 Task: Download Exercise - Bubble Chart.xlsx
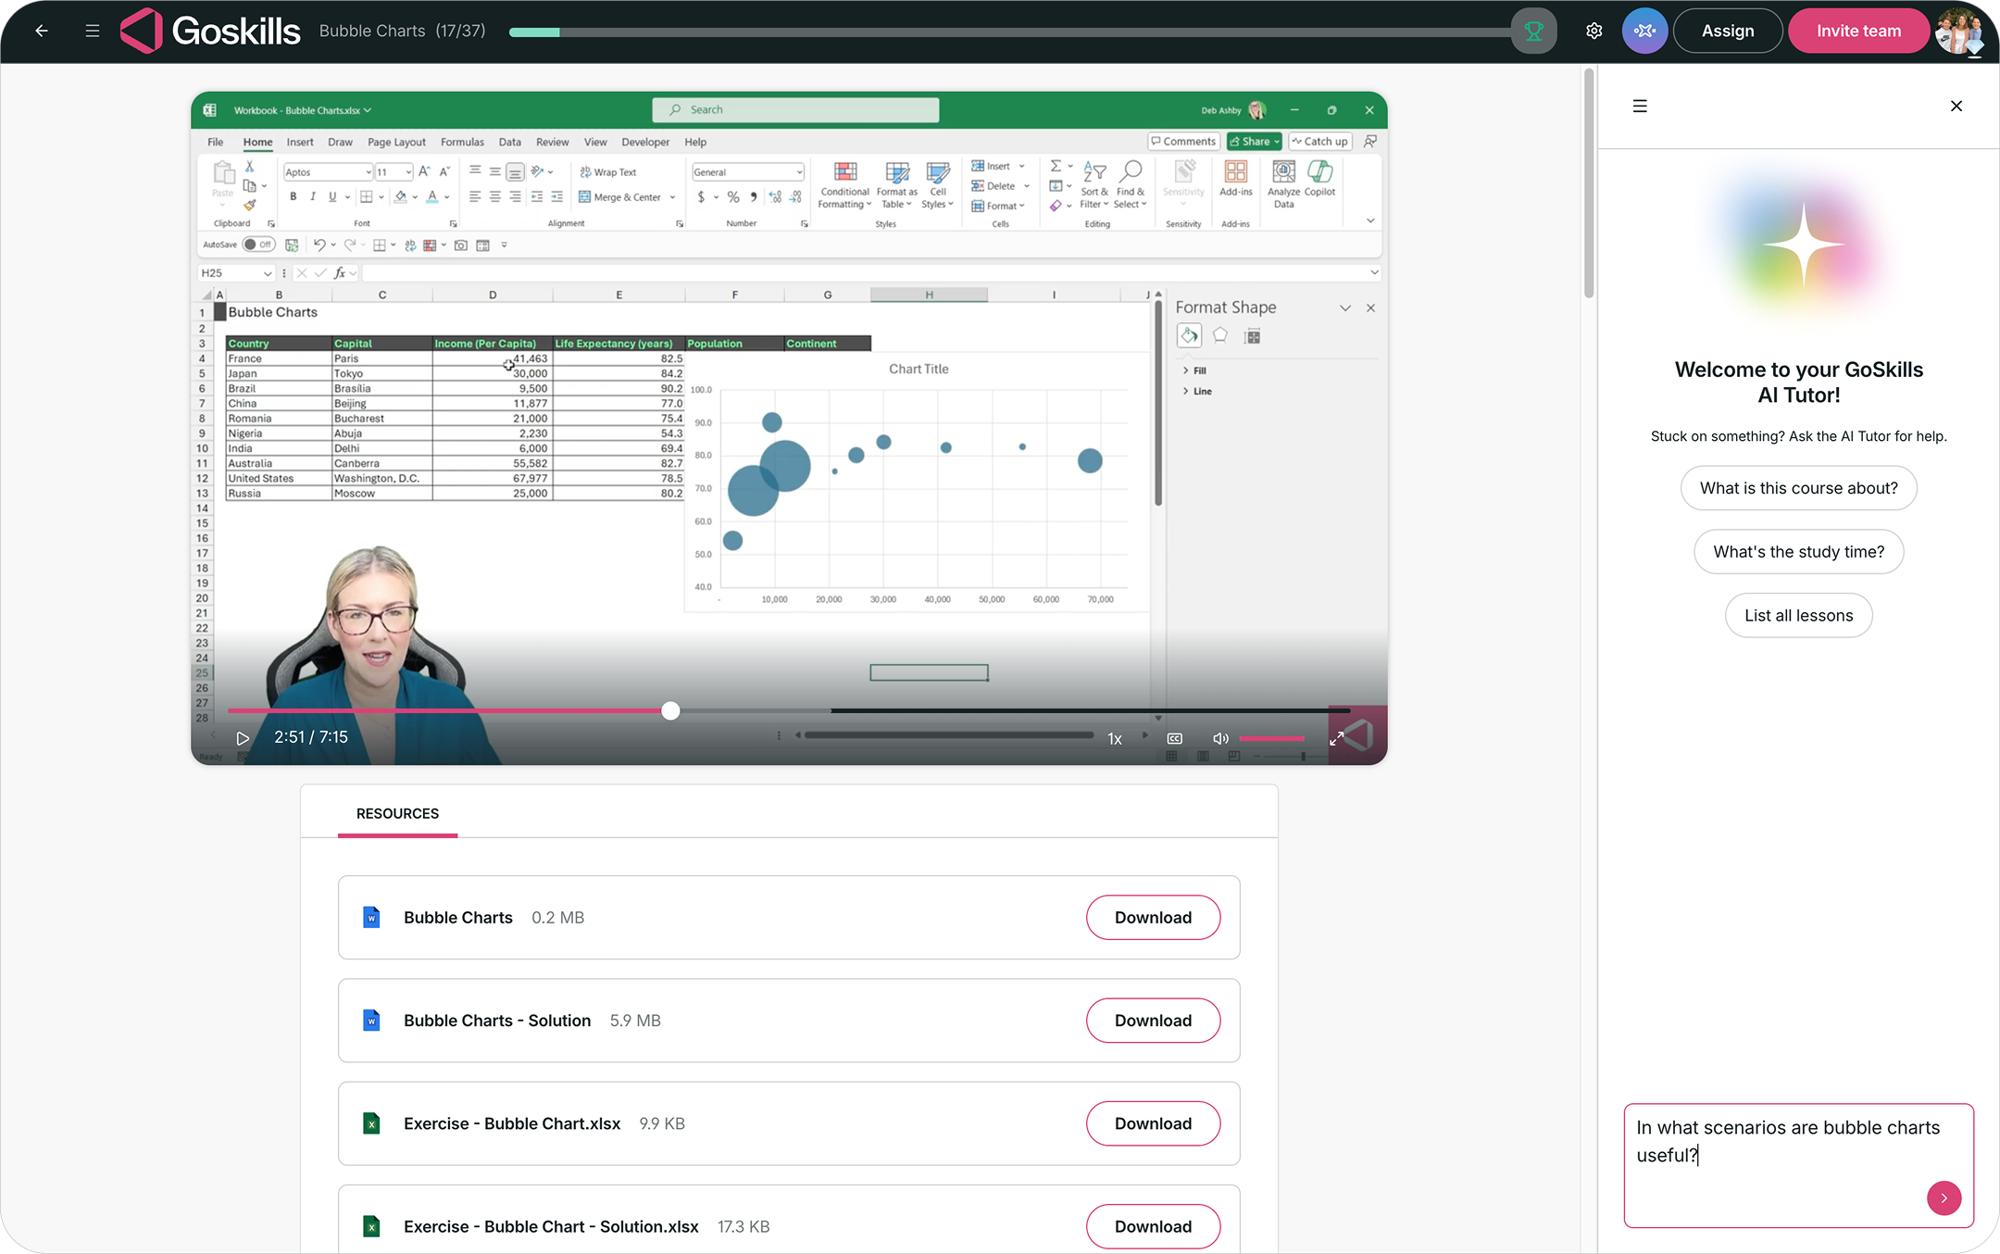[x=1153, y=1124]
